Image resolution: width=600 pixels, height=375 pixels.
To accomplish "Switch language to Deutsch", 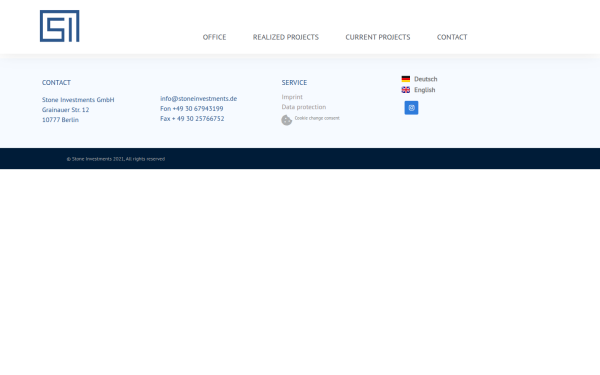I will click(x=426, y=79).
